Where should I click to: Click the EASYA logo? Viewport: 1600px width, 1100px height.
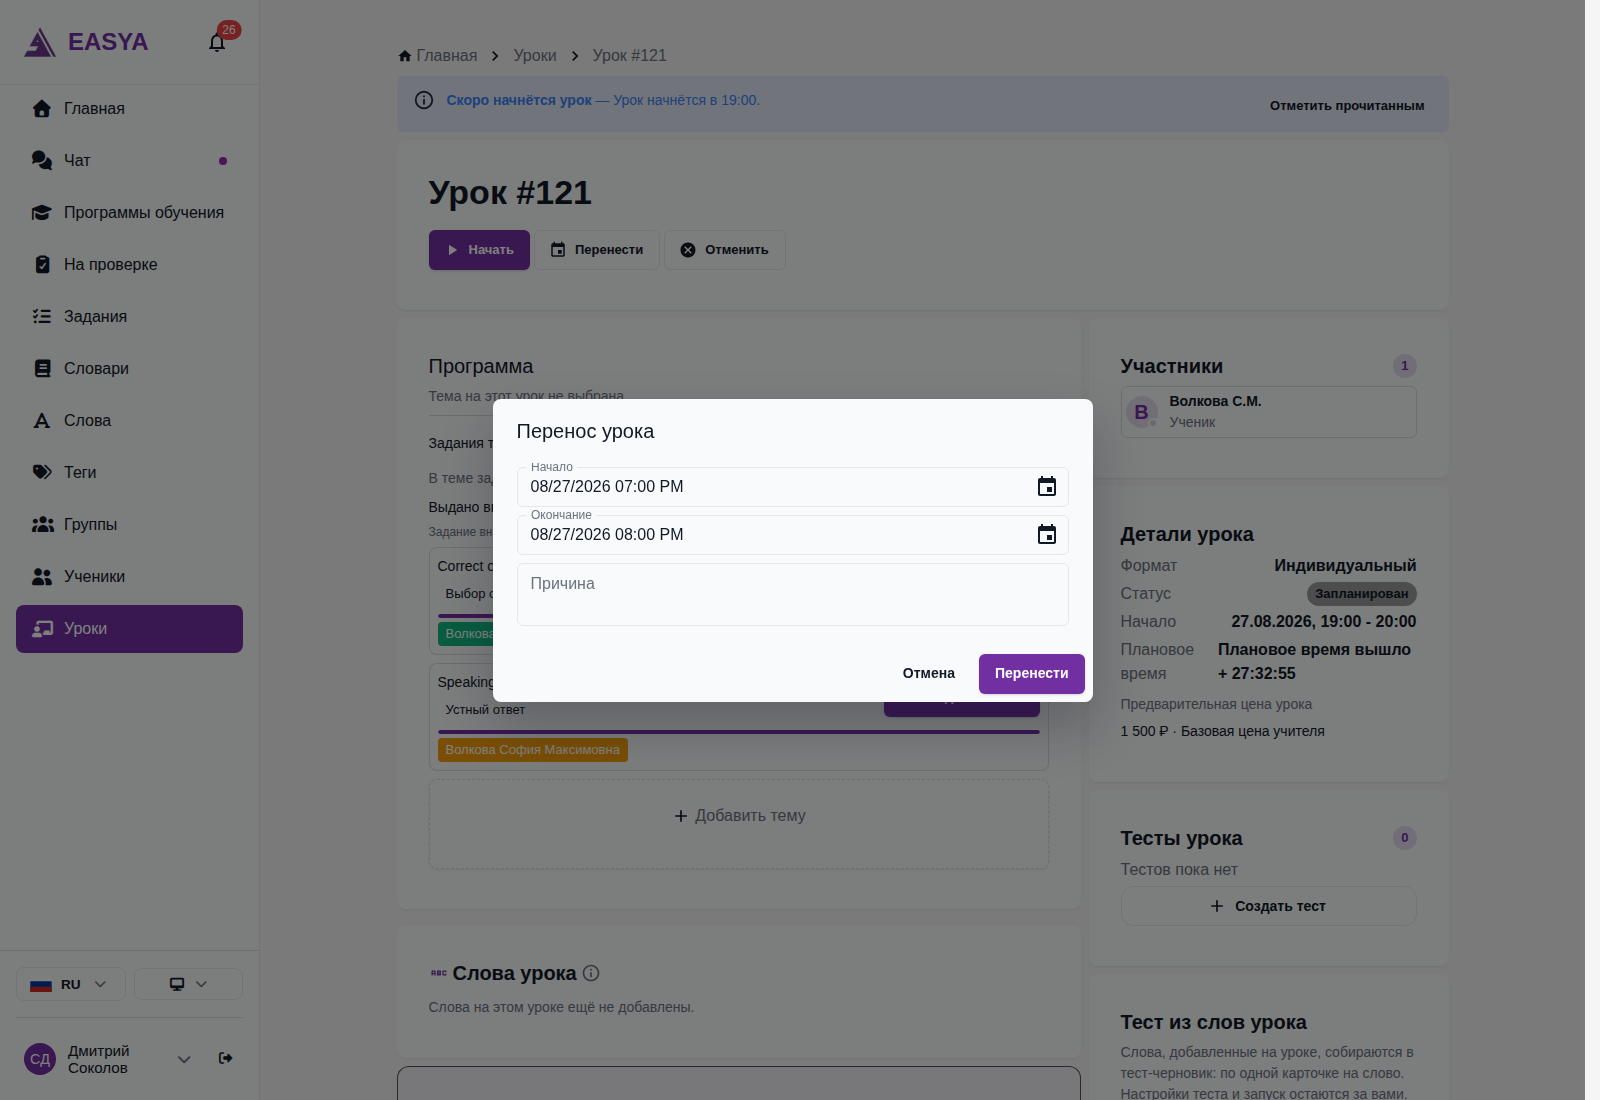87,42
